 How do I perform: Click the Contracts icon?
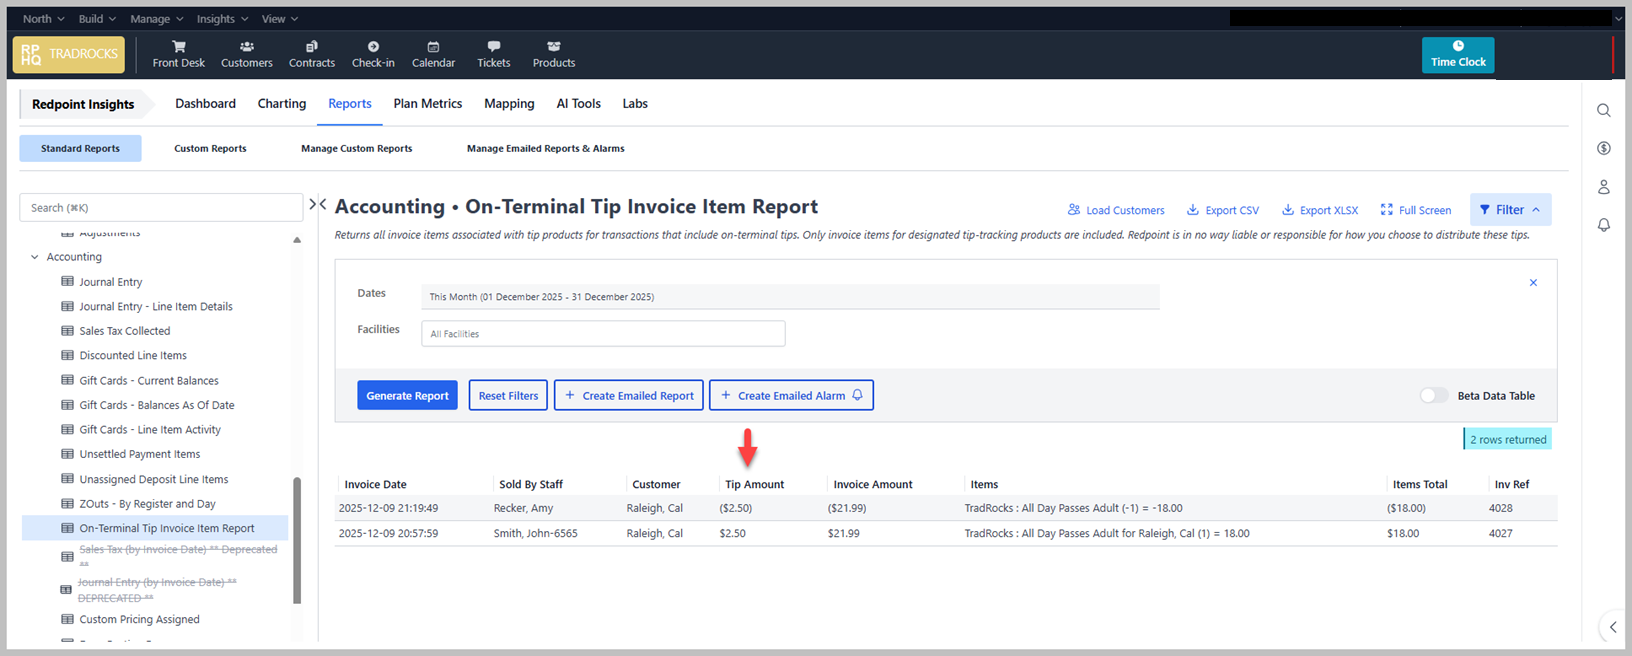pyautogui.click(x=312, y=47)
